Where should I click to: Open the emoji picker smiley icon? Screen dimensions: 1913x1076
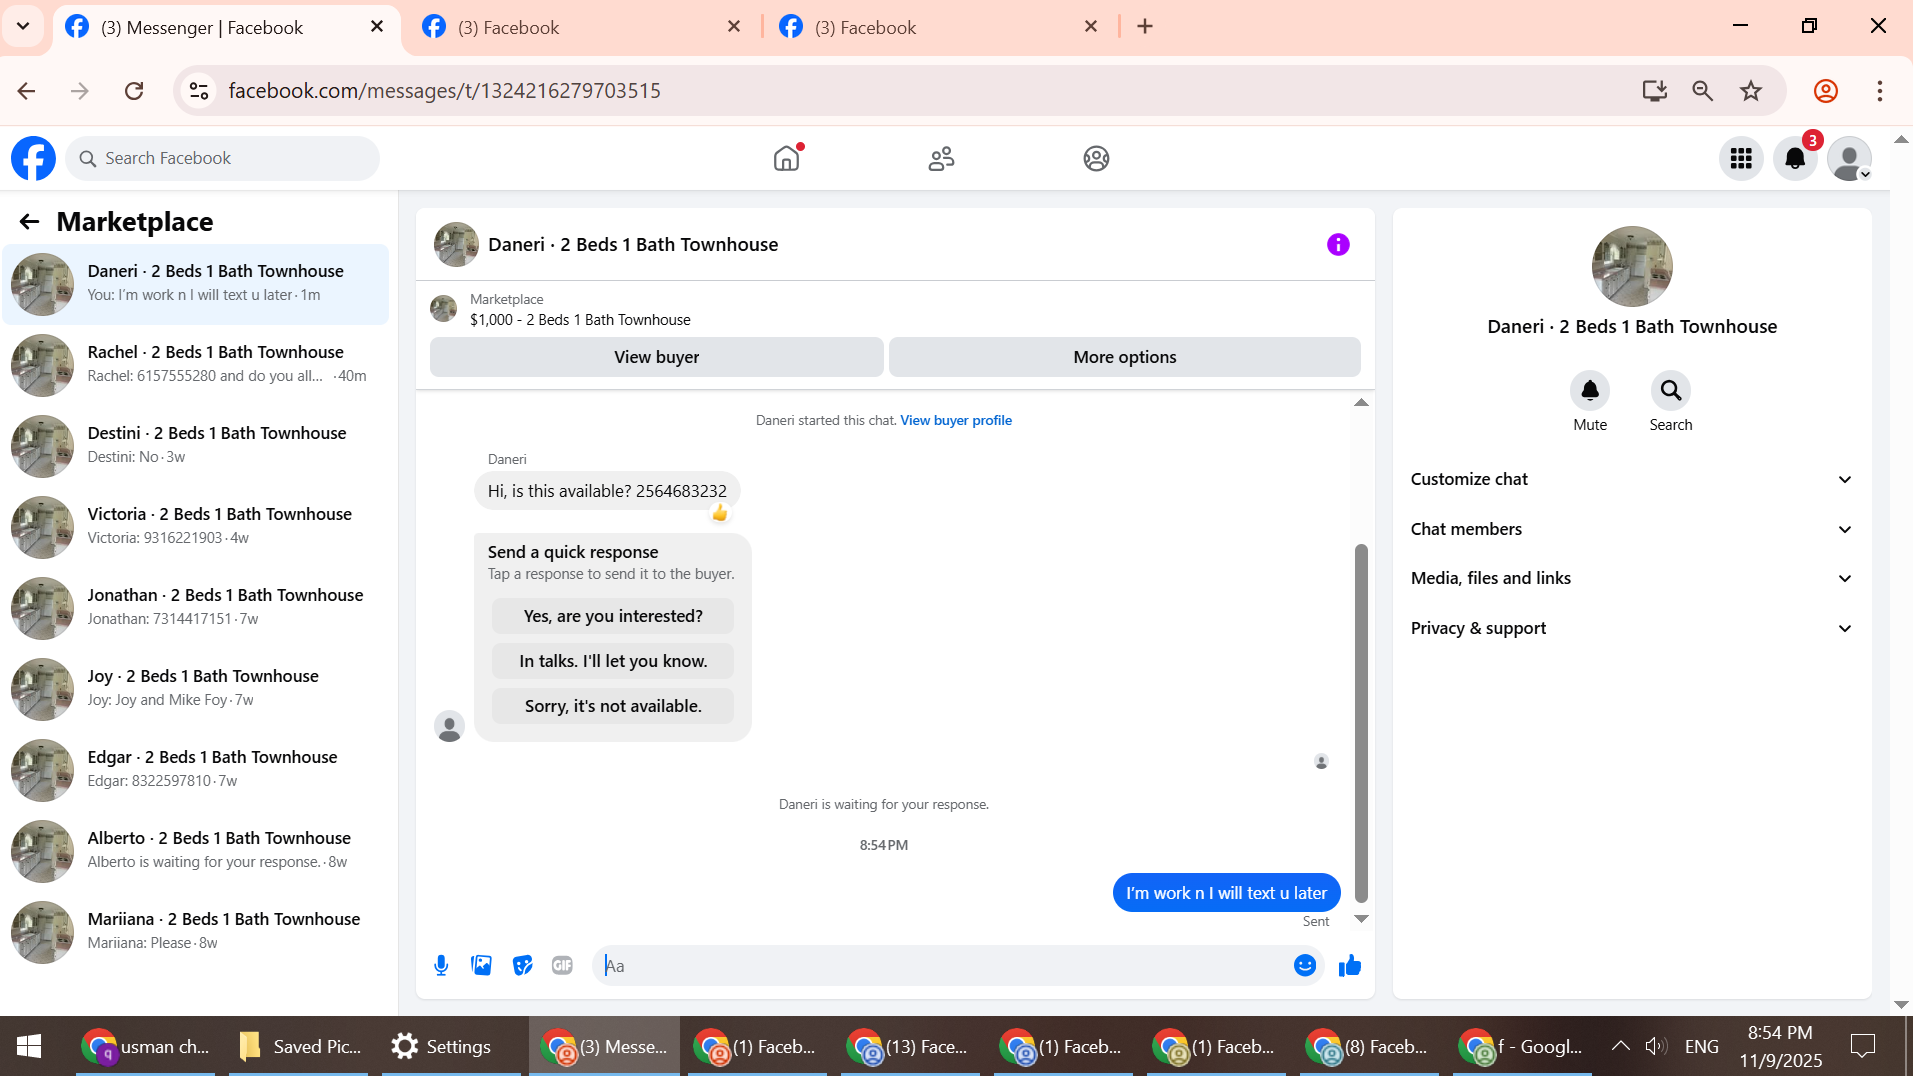(x=1304, y=965)
